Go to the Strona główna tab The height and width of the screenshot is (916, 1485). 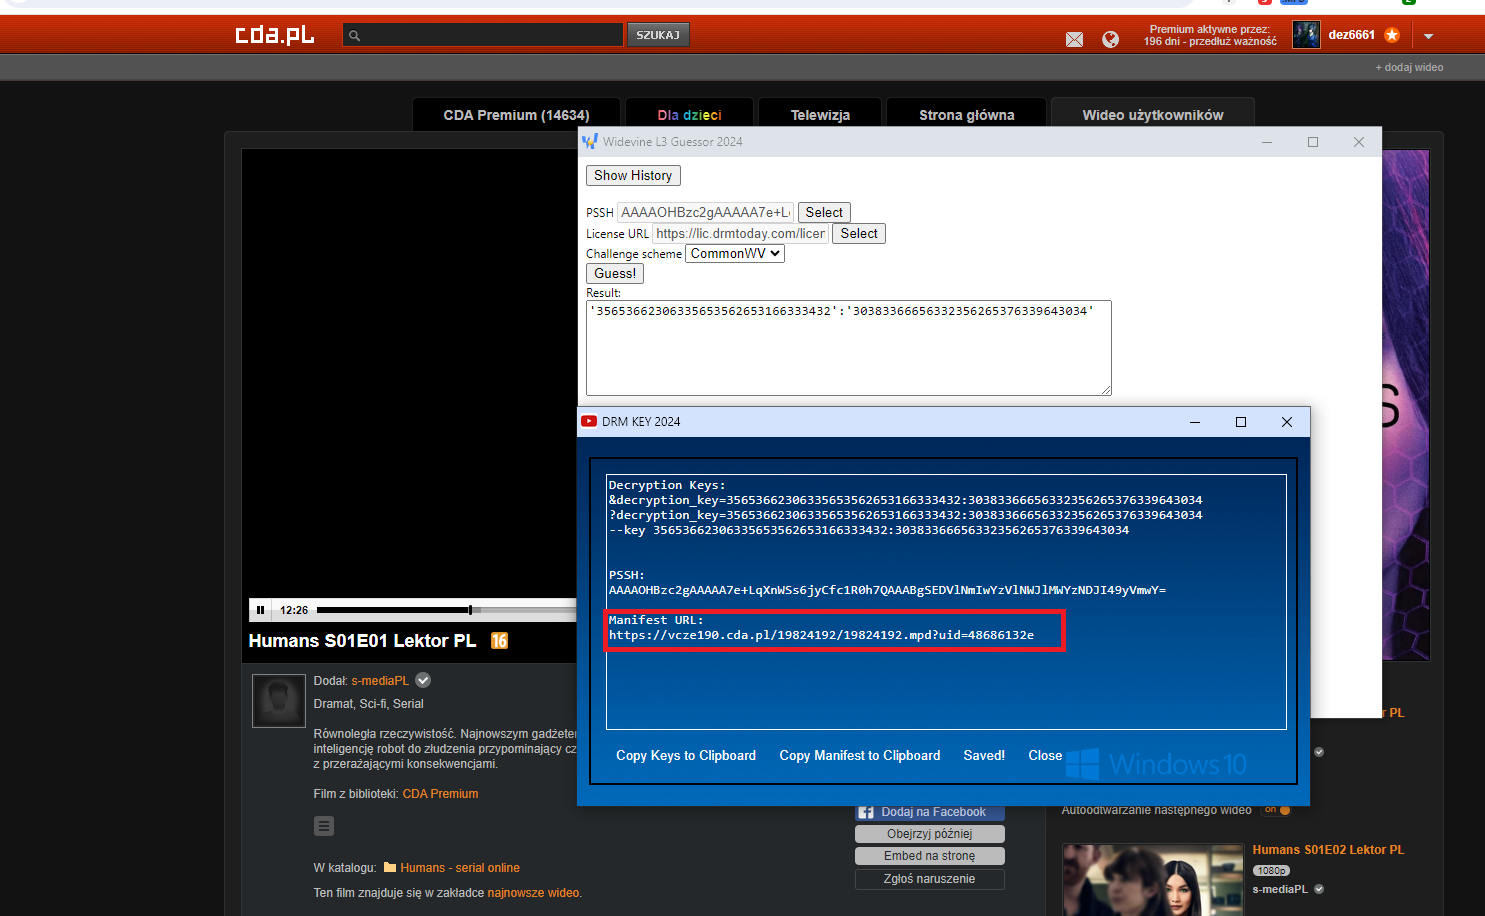(967, 115)
